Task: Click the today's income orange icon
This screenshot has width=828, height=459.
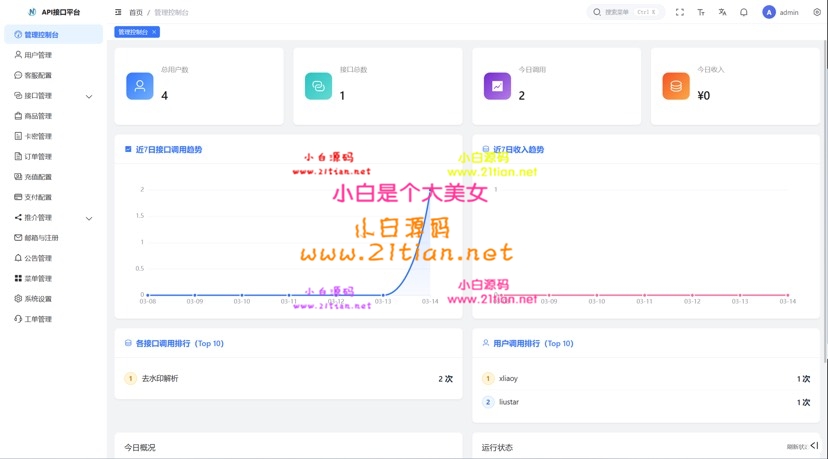Action: tap(676, 86)
